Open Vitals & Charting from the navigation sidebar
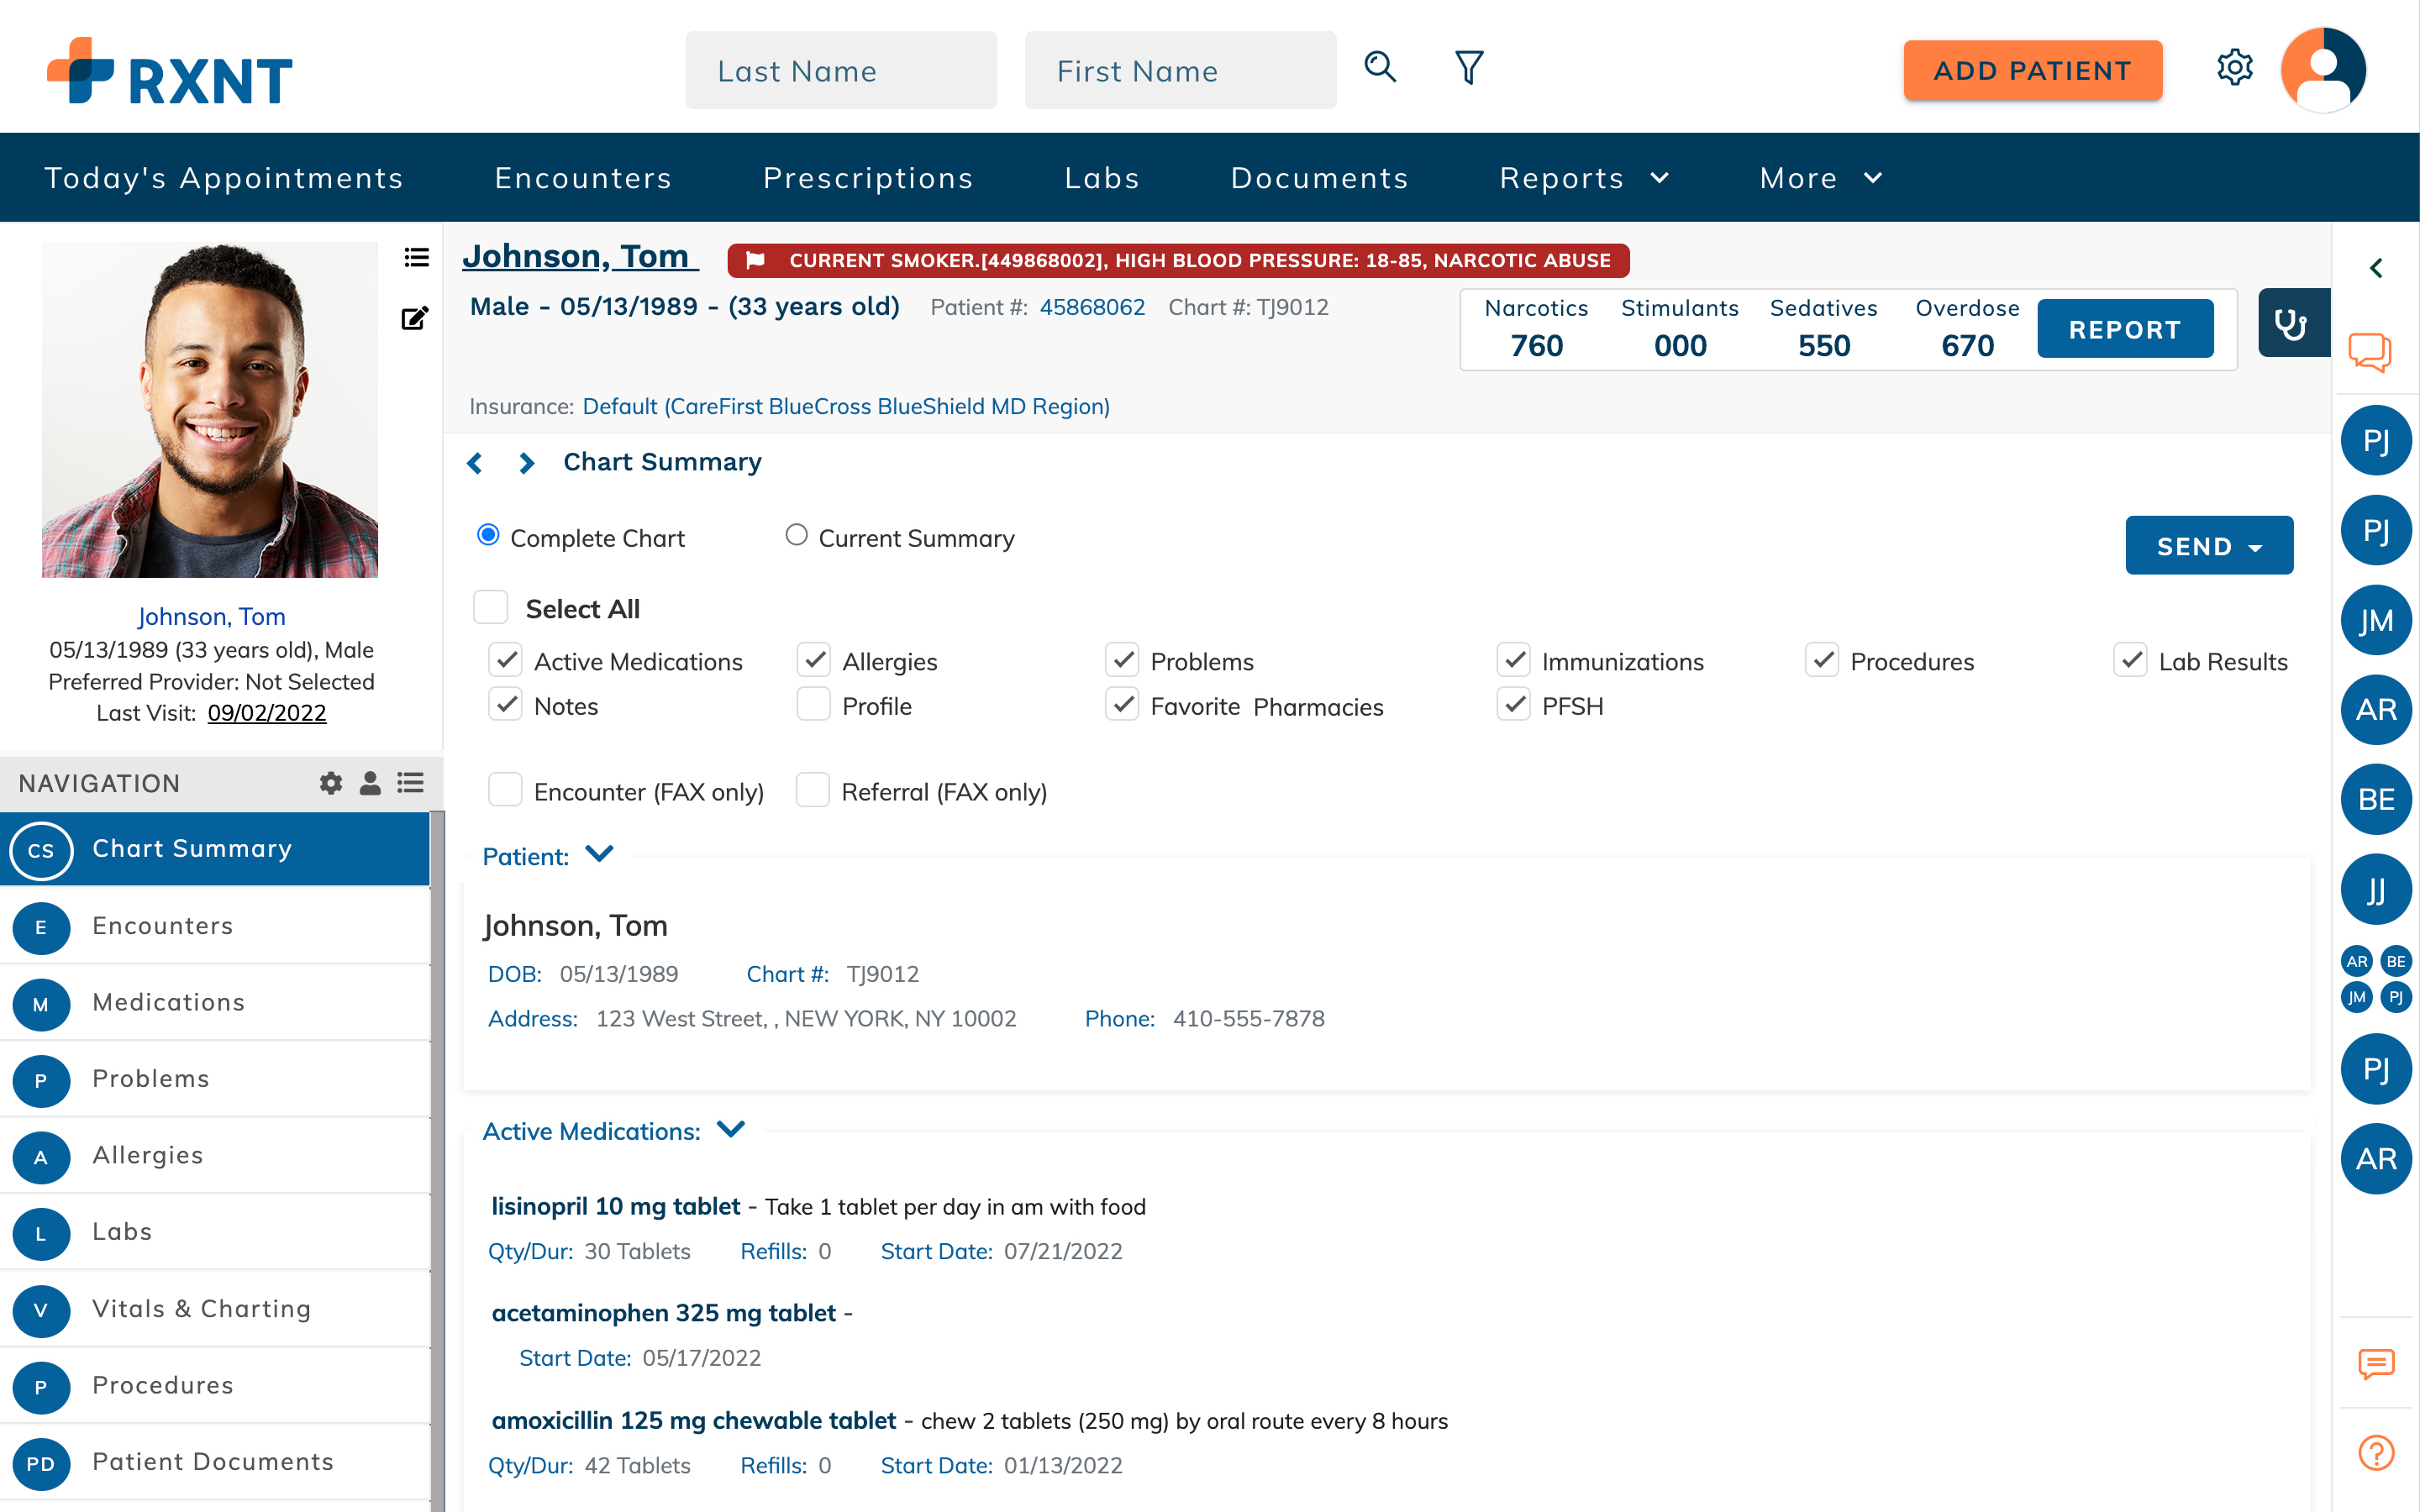This screenshot has width=2420, height=1512. [x=201, y=1308]
